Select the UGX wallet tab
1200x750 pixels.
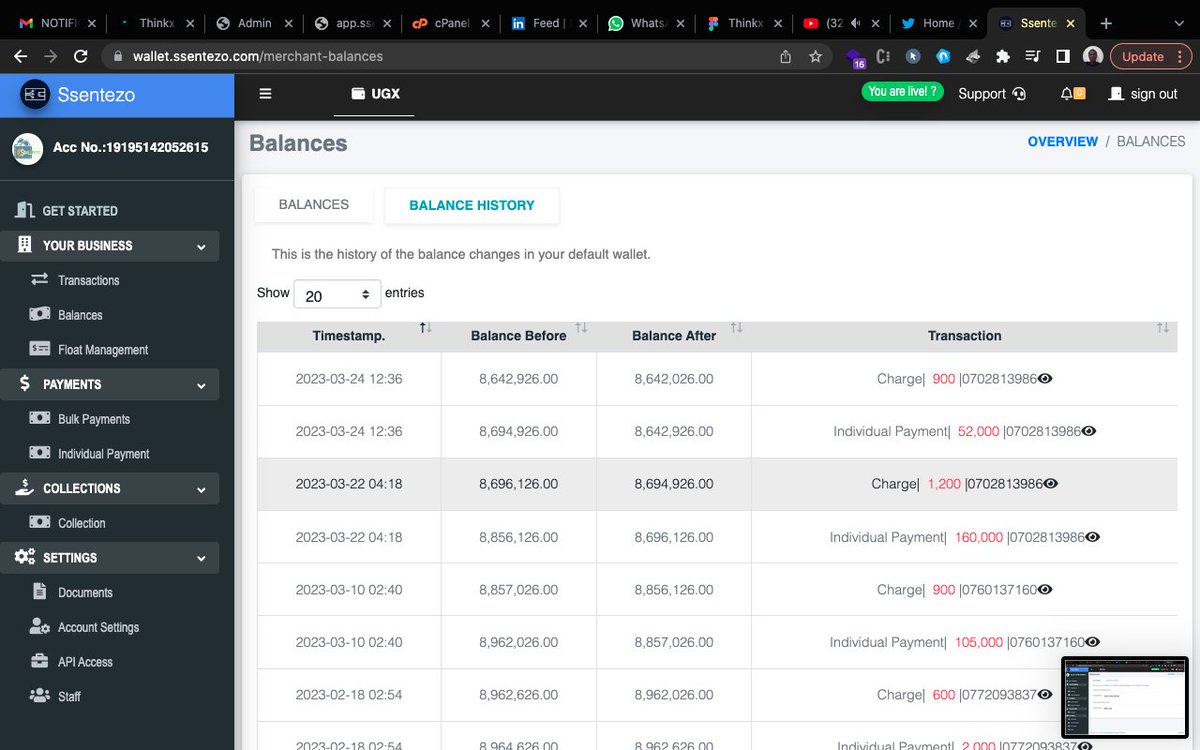[375, 94]
